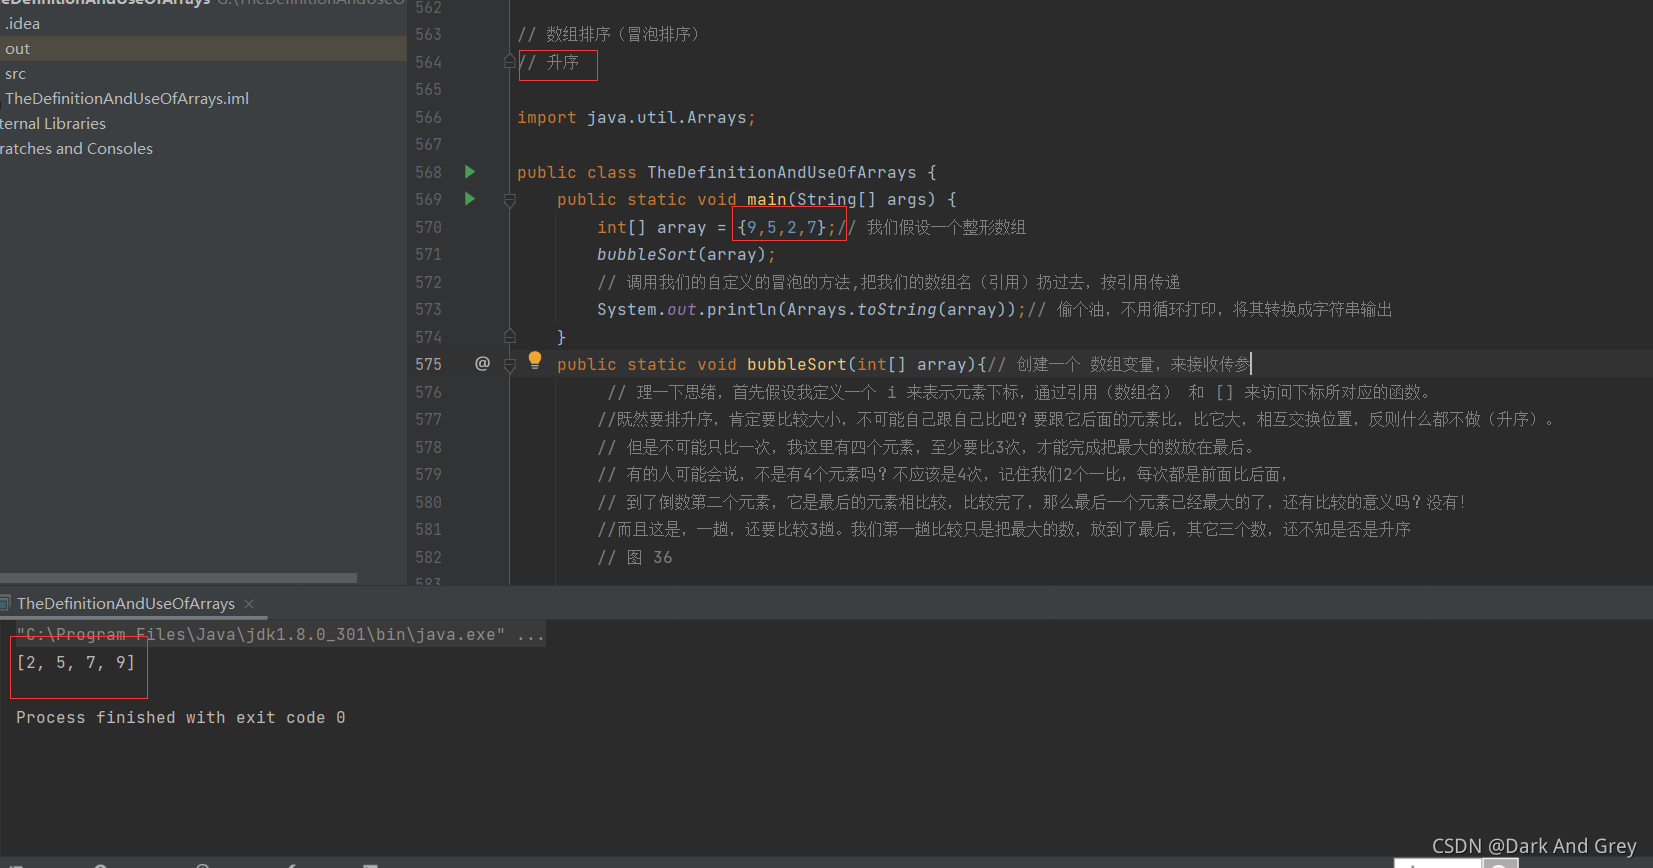Viewport: 1653px width, 868px height.
Task: Fold the bubbleSort method at line 575
Action: click(x=510, y=365)
